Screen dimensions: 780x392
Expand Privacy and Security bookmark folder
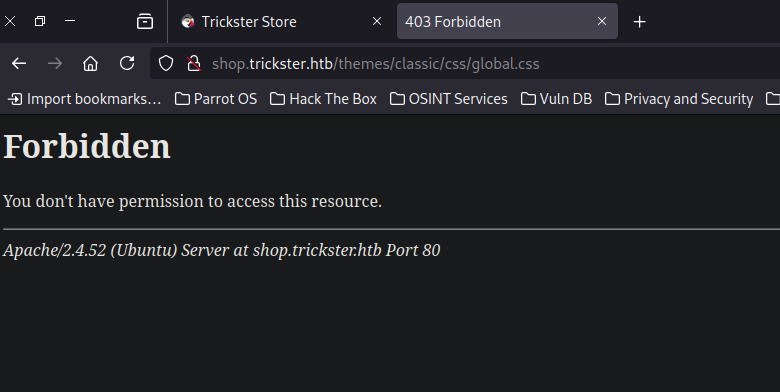(x=679, y=99)
